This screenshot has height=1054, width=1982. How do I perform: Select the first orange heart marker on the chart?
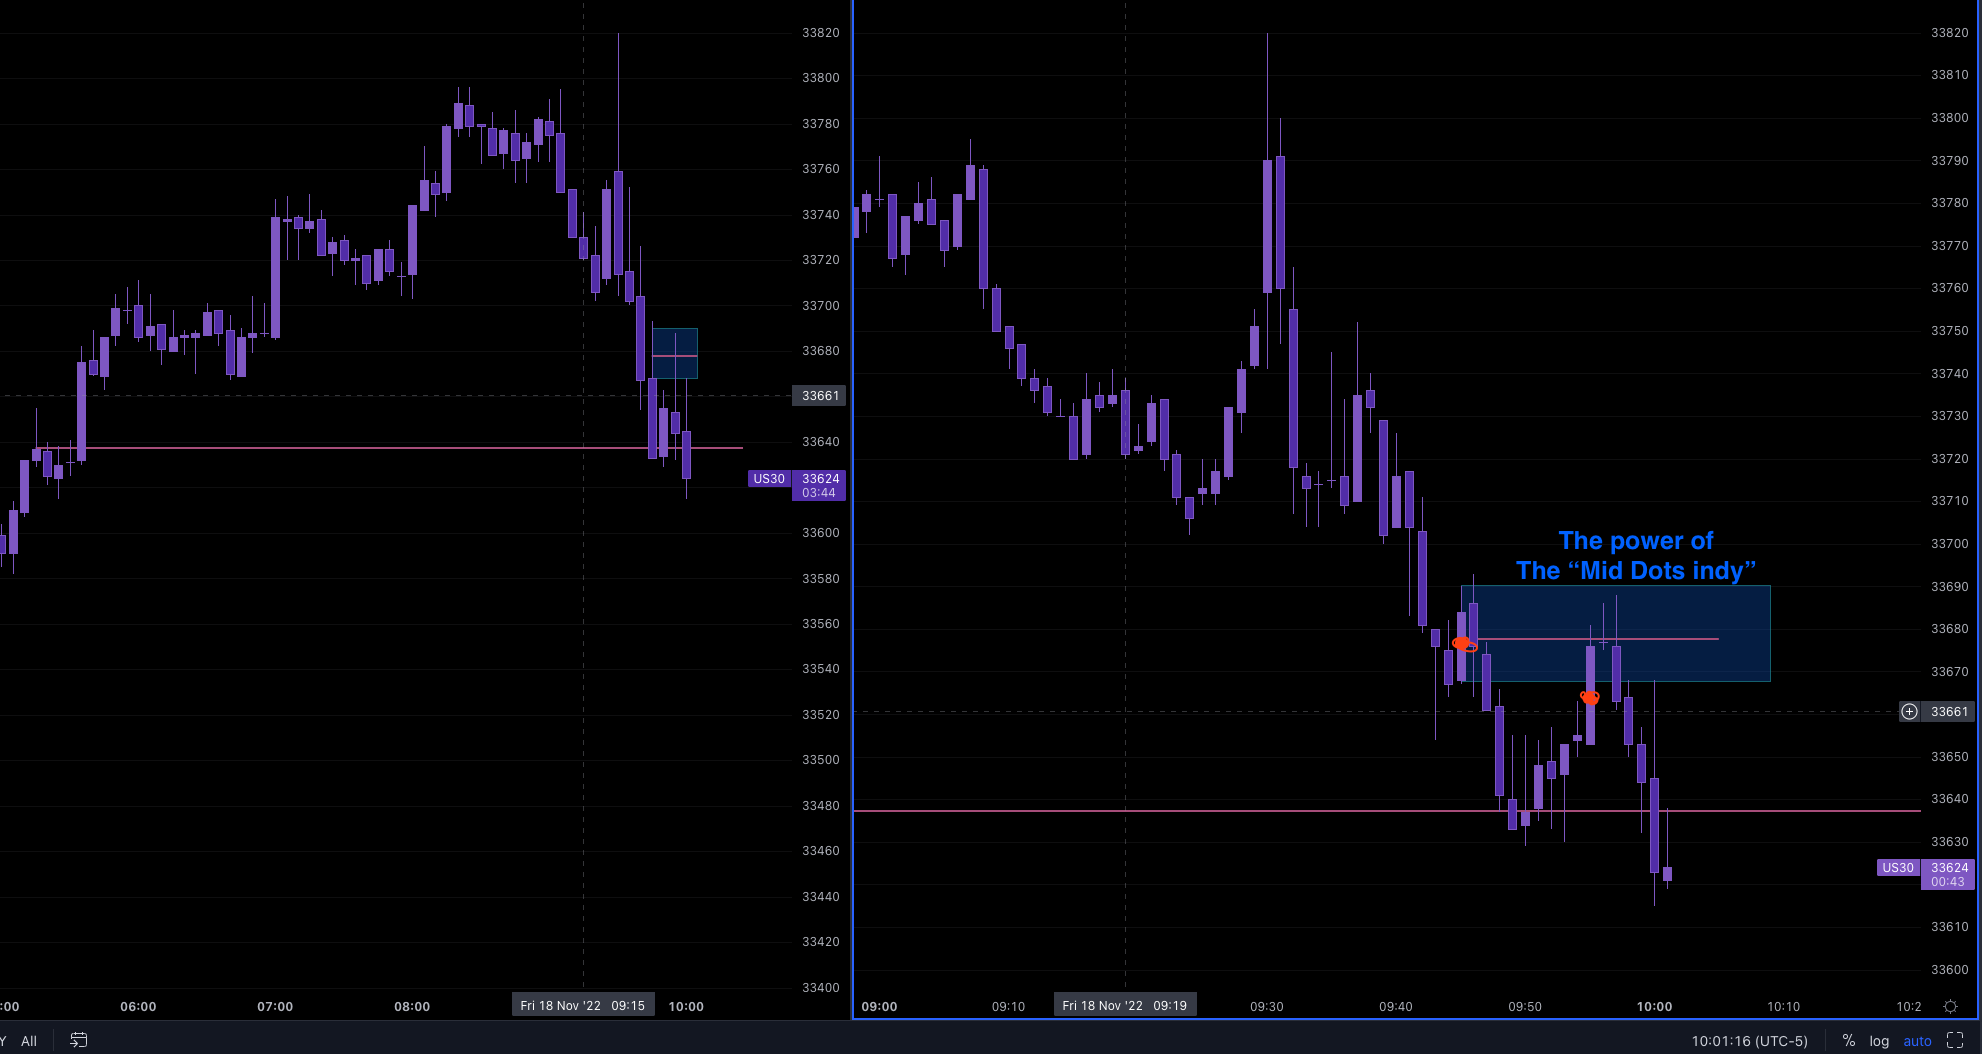tap(1463, 644)
